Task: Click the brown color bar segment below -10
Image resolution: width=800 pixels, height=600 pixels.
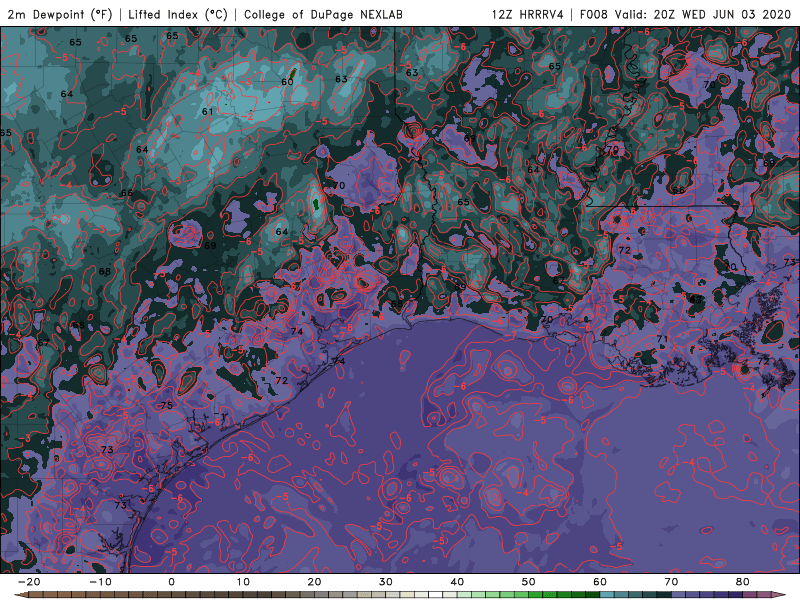Action: [107, 595]
